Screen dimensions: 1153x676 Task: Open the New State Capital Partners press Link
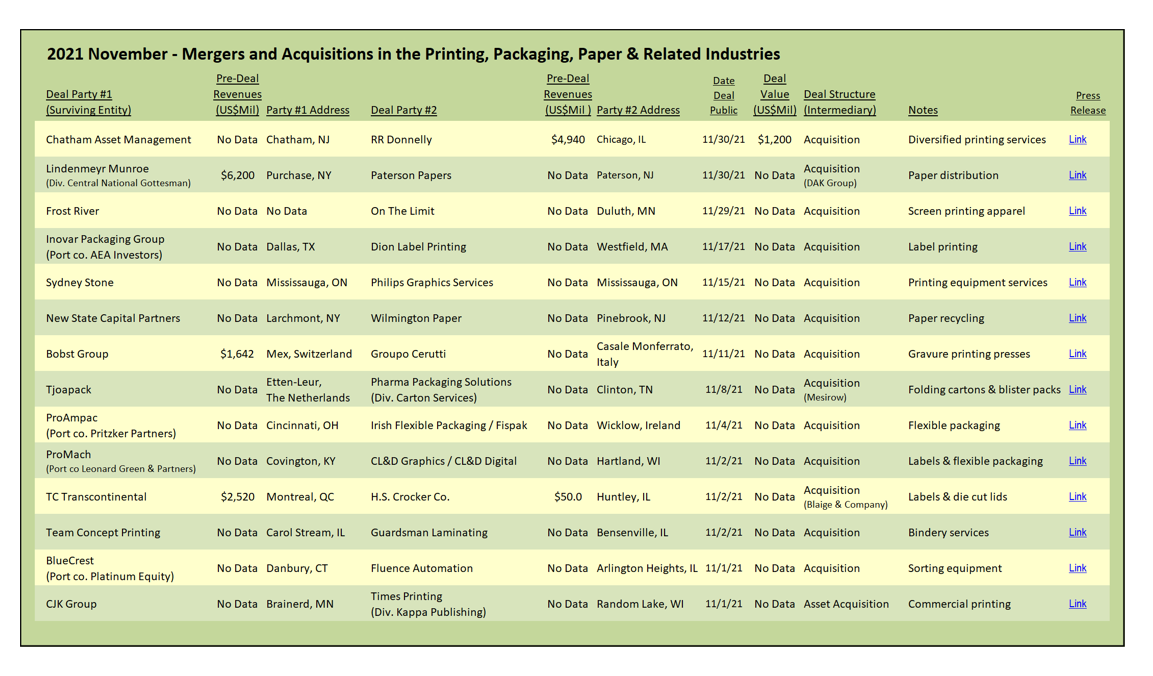click(x=1077, y=318)
